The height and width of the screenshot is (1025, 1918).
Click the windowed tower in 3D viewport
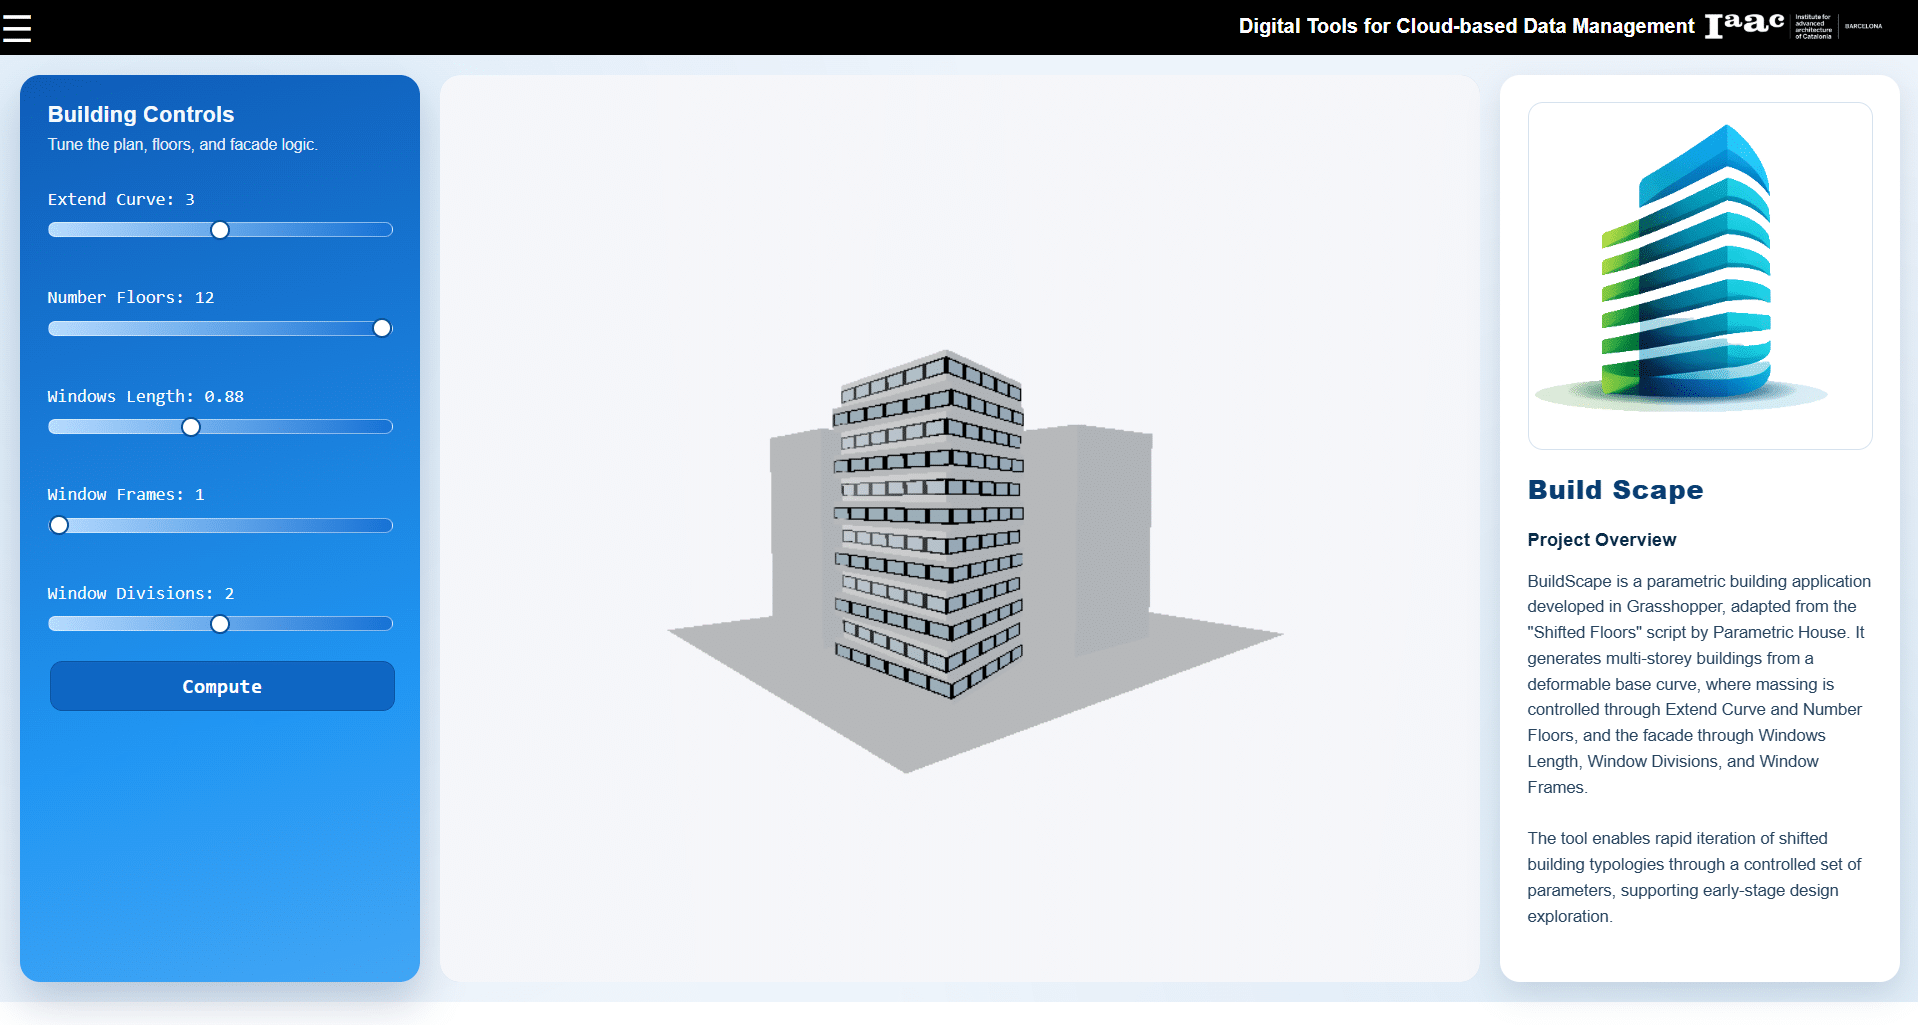click(x=928, y=520)
